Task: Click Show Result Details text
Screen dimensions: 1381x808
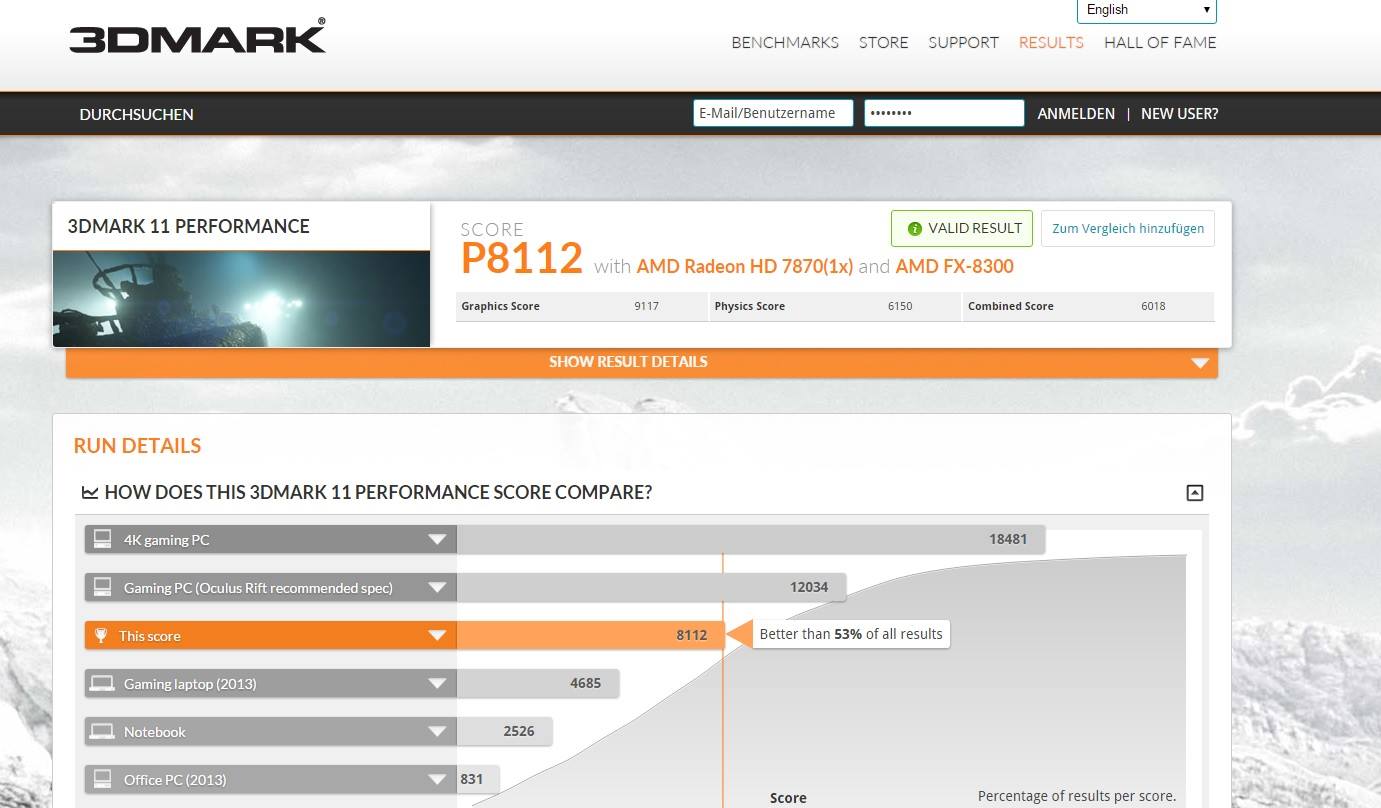Action: click(x=628, y=362)
